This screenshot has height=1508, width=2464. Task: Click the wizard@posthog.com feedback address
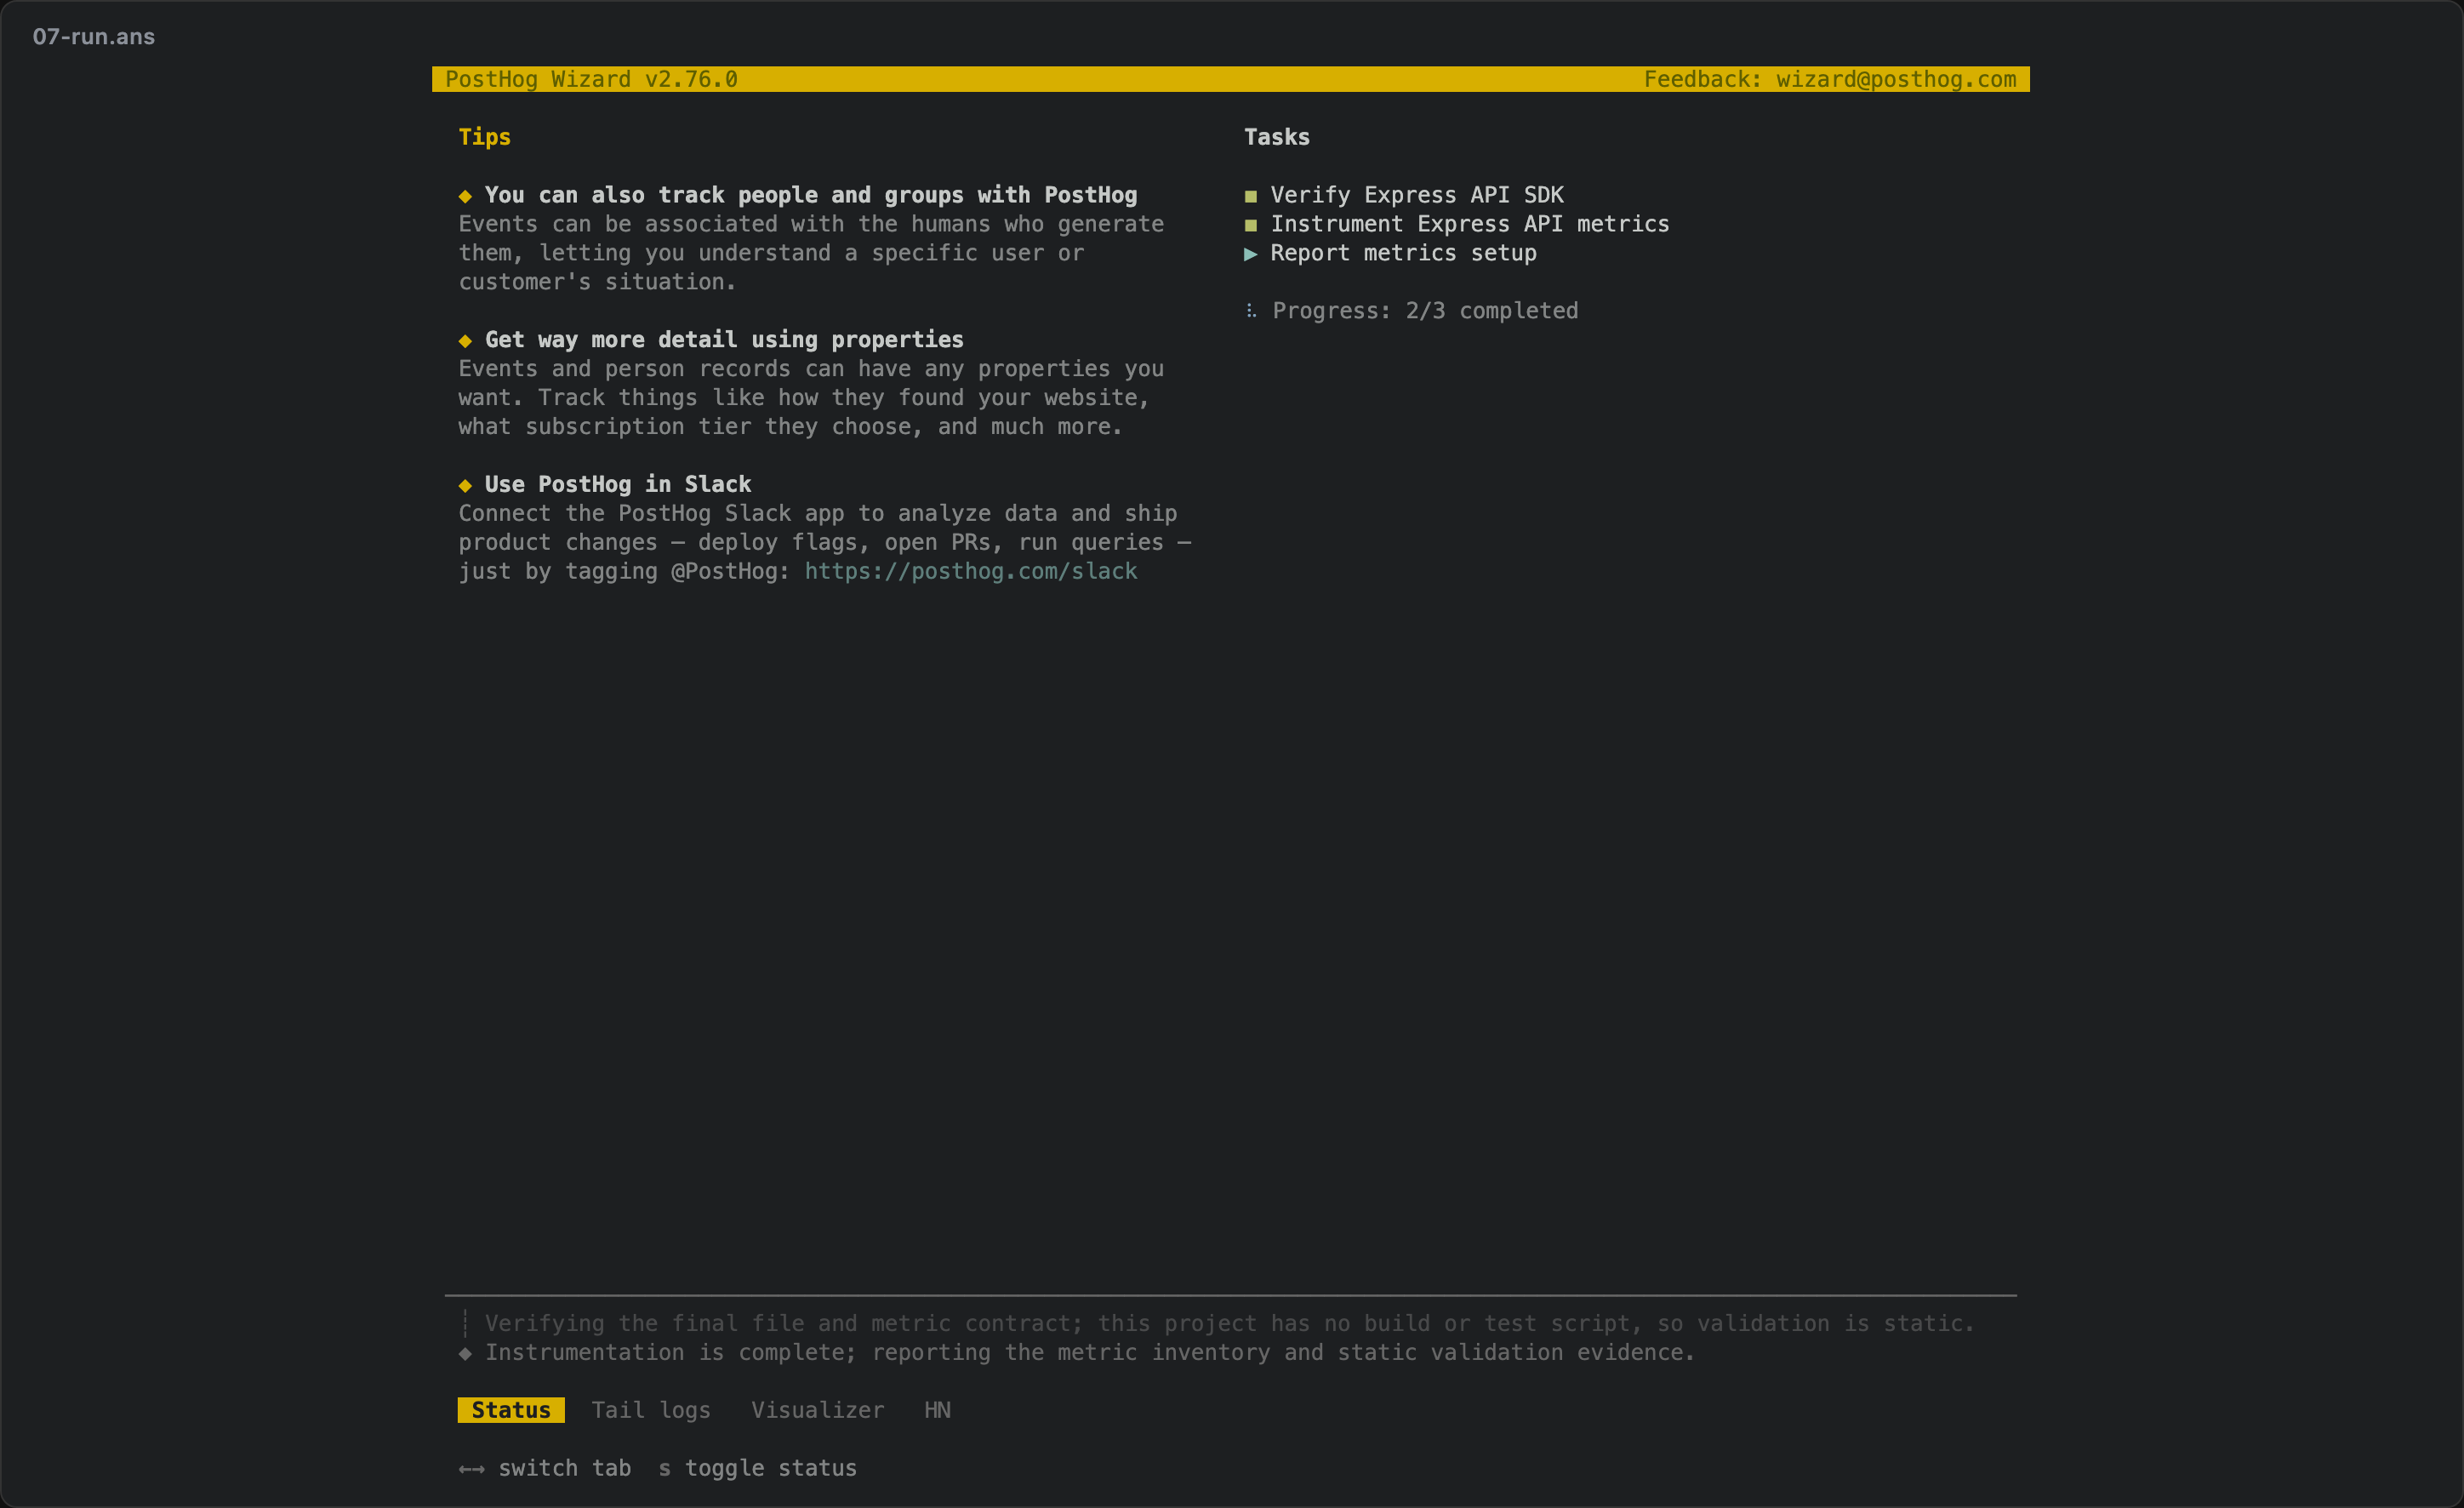click(1896, 79)
